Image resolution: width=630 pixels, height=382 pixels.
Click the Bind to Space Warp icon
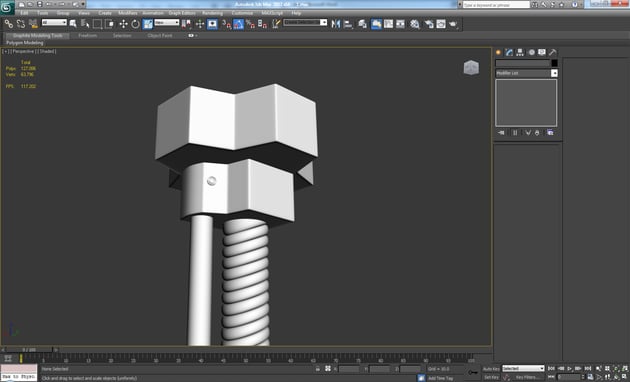33,24
